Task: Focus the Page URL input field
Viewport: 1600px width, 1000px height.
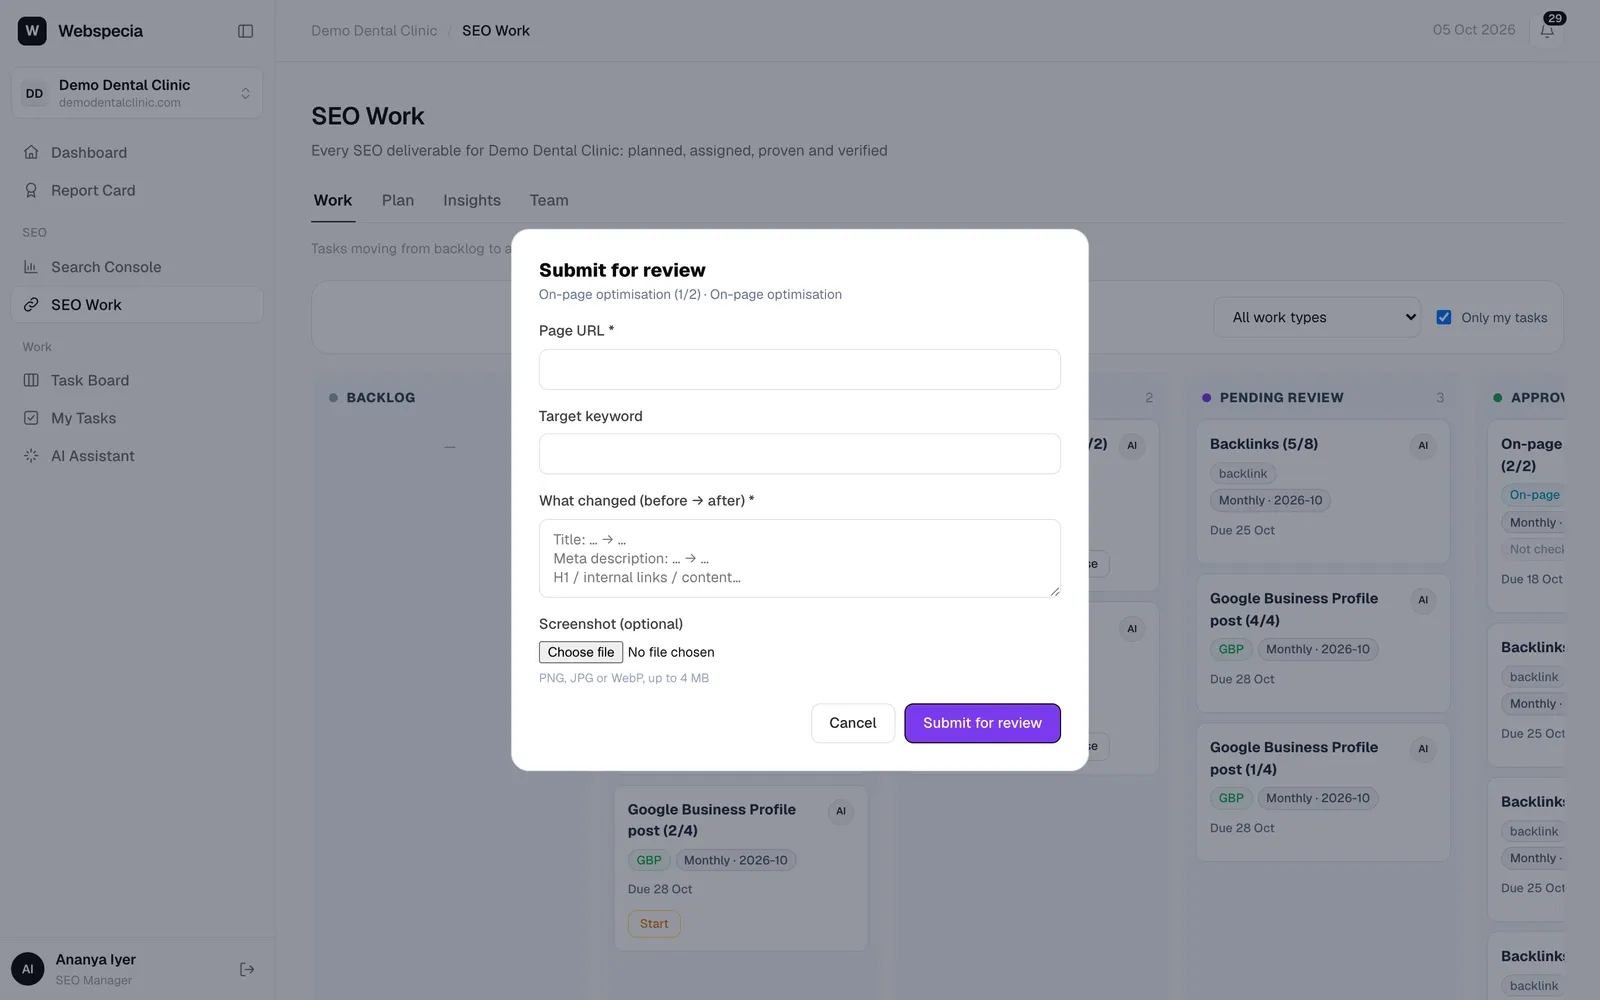Action: click(x=800, y=369)
